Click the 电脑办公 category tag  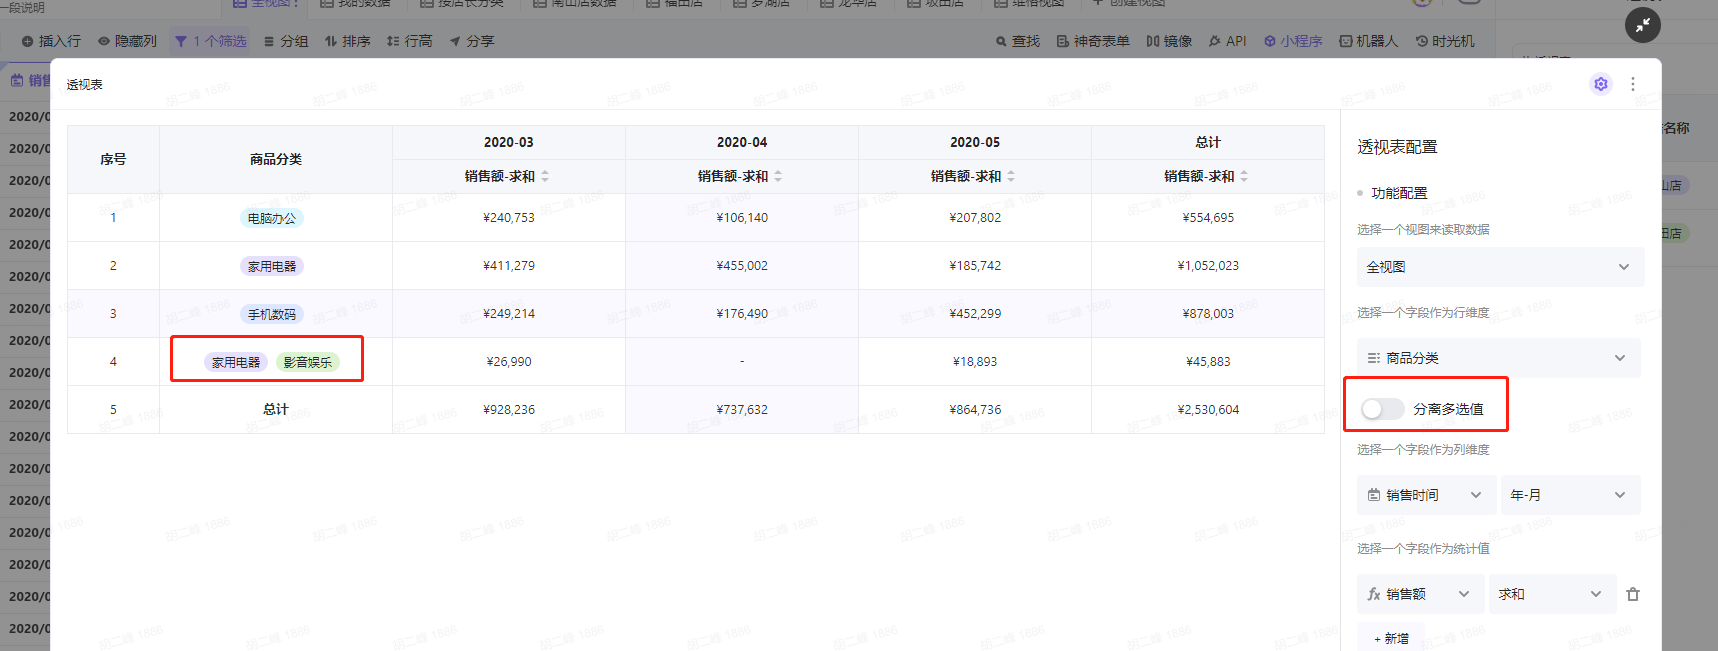(x=272, y=218)
